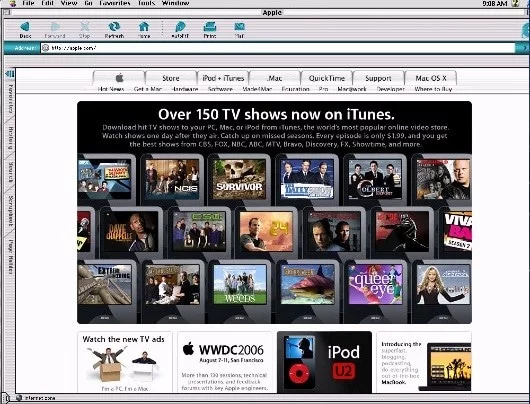Click the address URL field
This screenshot has height=404, width=530.
278,48
